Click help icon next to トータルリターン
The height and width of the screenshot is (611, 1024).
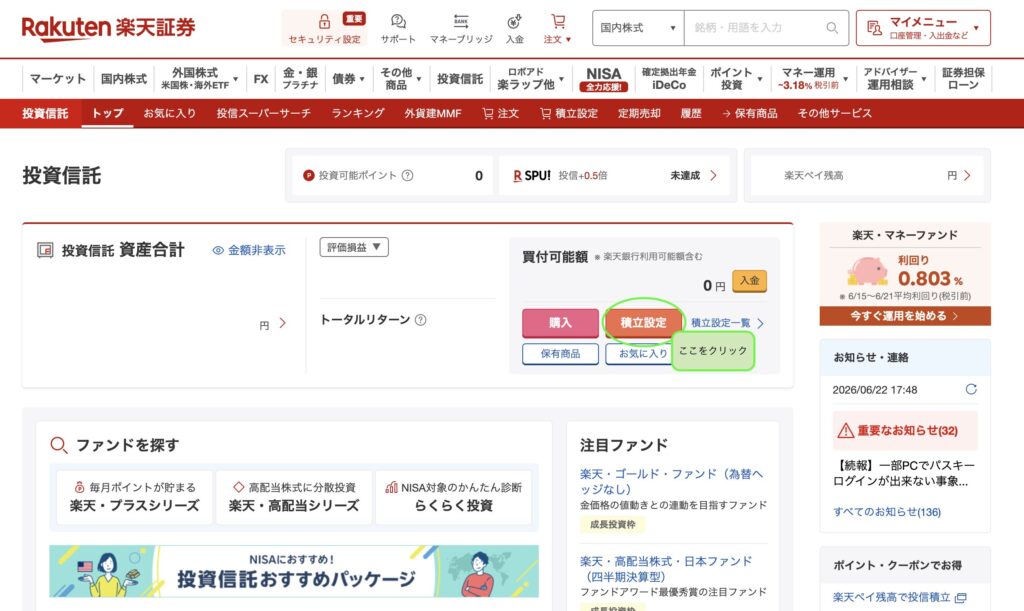[x=421, y=320]
